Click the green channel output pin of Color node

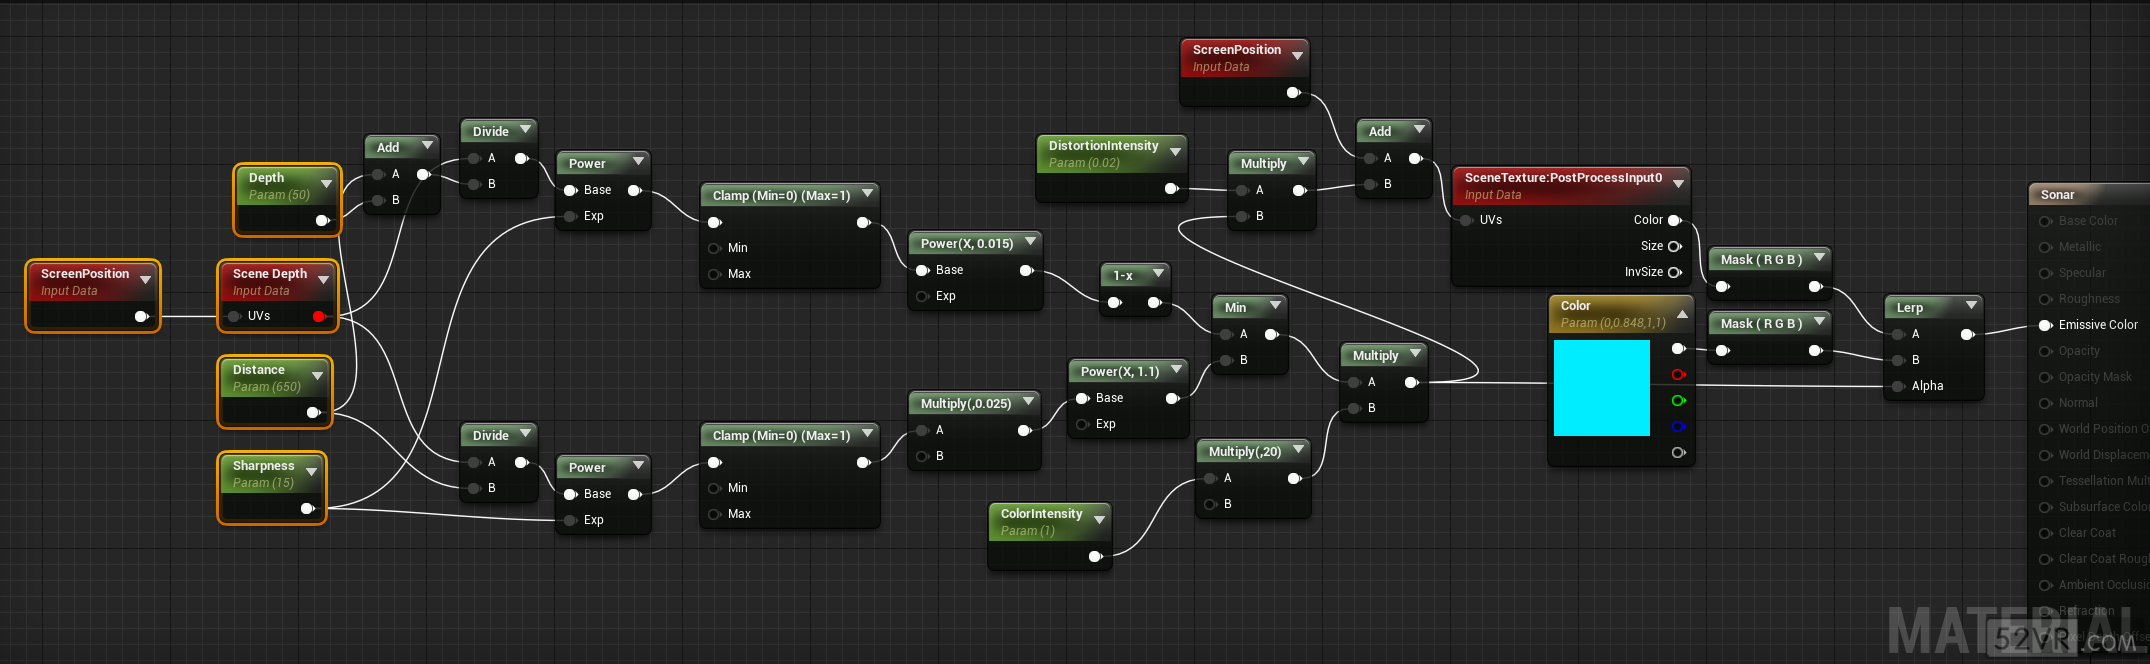coord(1678,401)
